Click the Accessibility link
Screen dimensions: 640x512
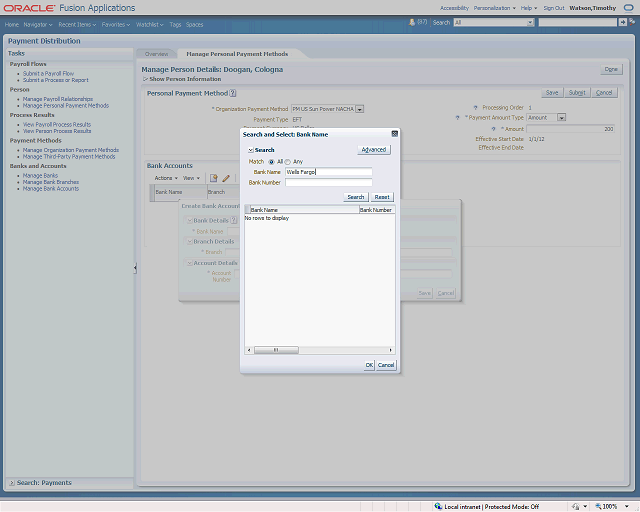[454, 8]
